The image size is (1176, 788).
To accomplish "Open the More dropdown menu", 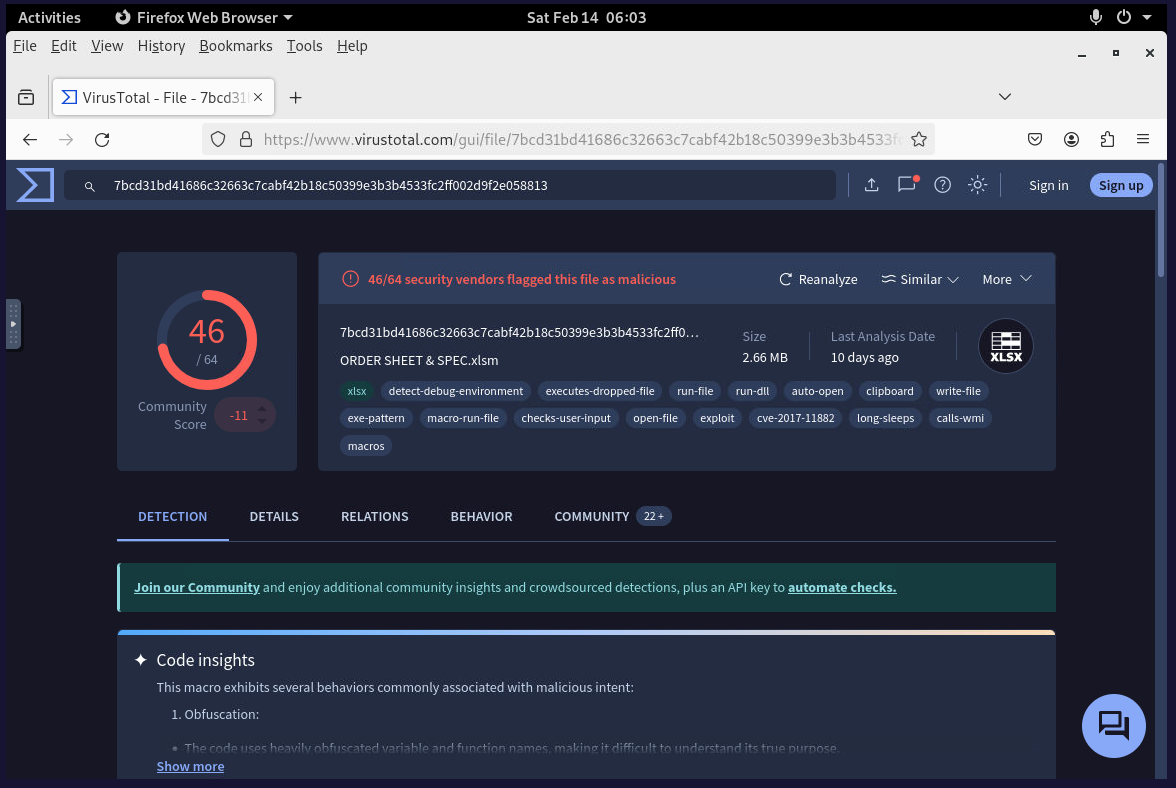I will (x=1006, y=279).
